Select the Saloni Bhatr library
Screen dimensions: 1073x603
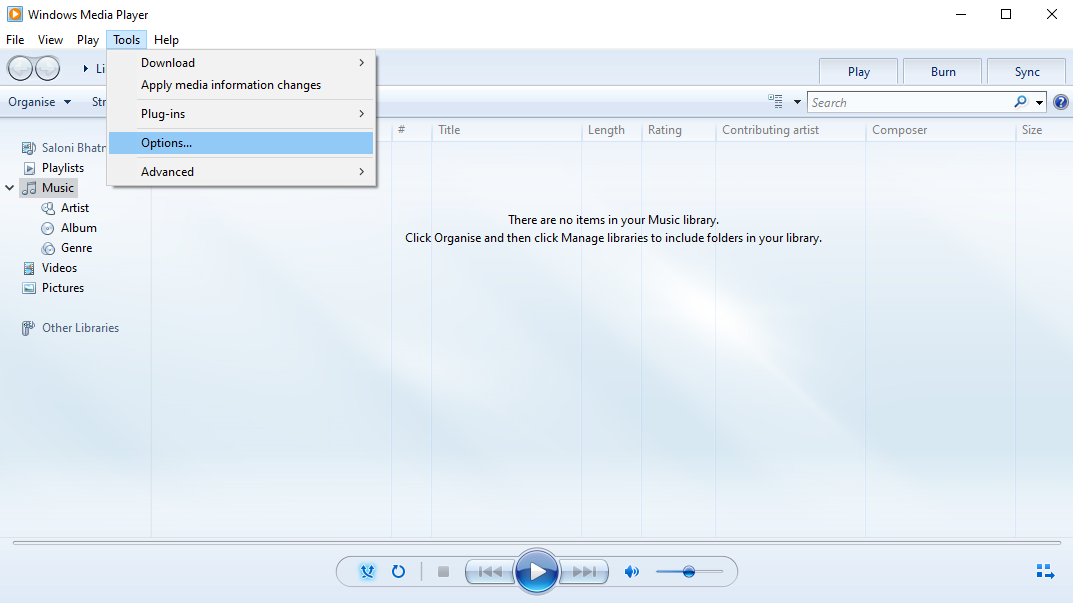click(x=73, y=148)
